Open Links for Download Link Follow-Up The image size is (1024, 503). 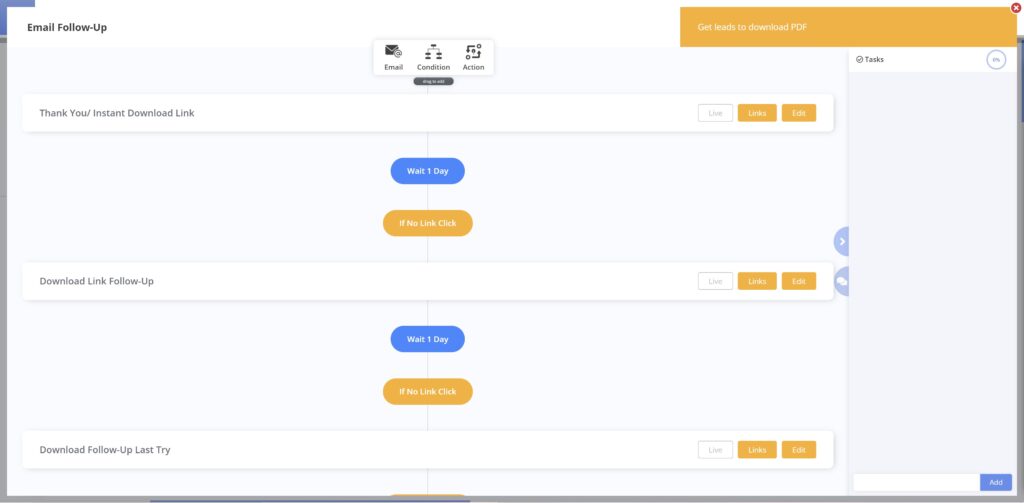pyautogui.click(x=757, y=281)
